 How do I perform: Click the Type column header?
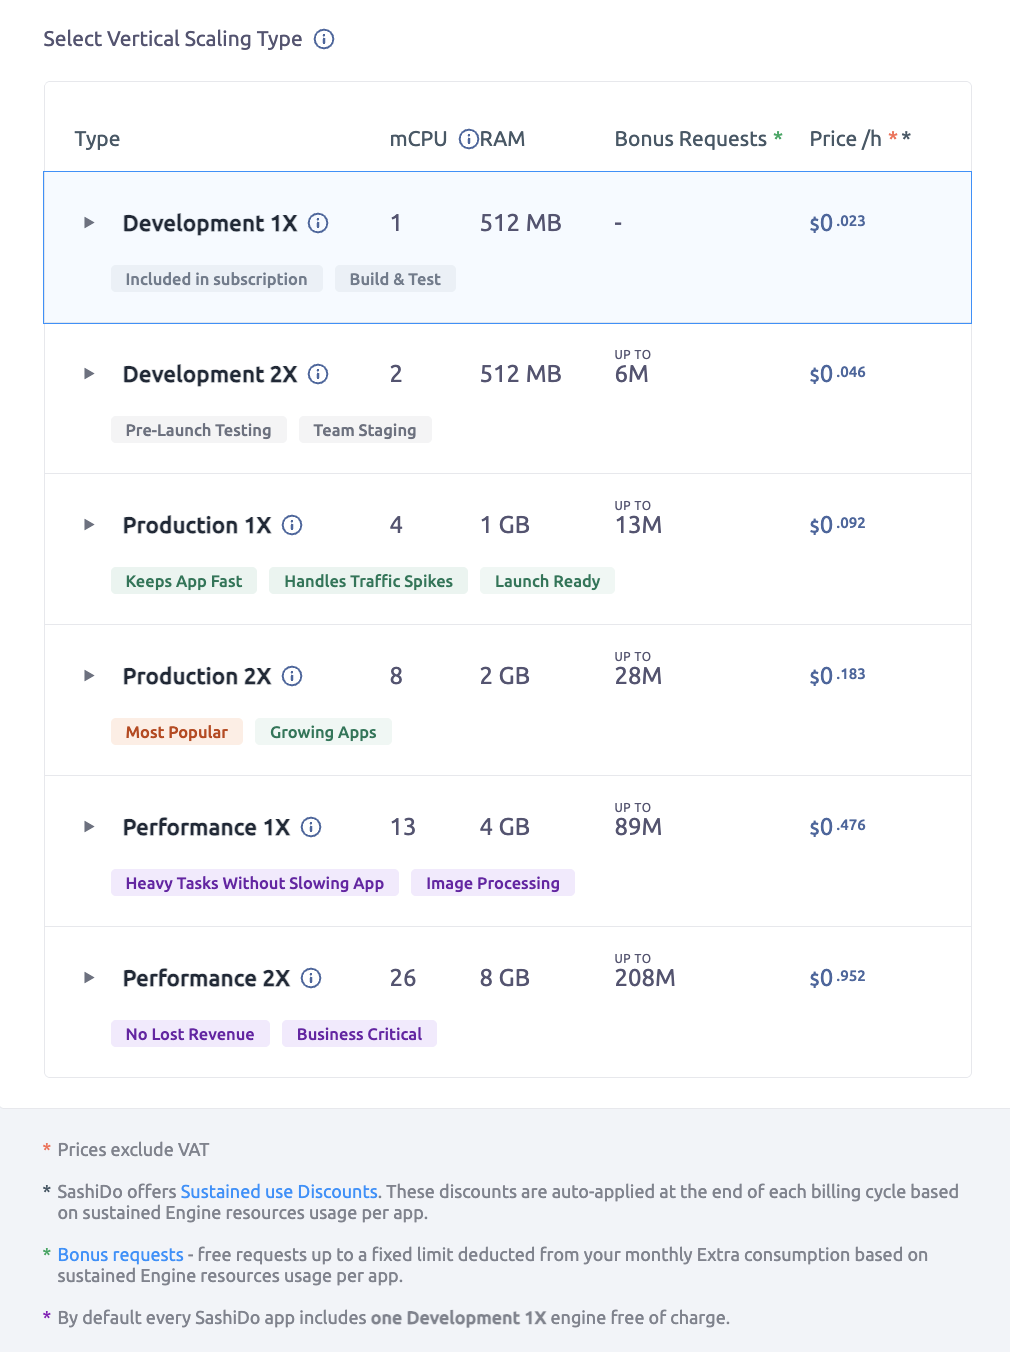(x=97, y=139)
